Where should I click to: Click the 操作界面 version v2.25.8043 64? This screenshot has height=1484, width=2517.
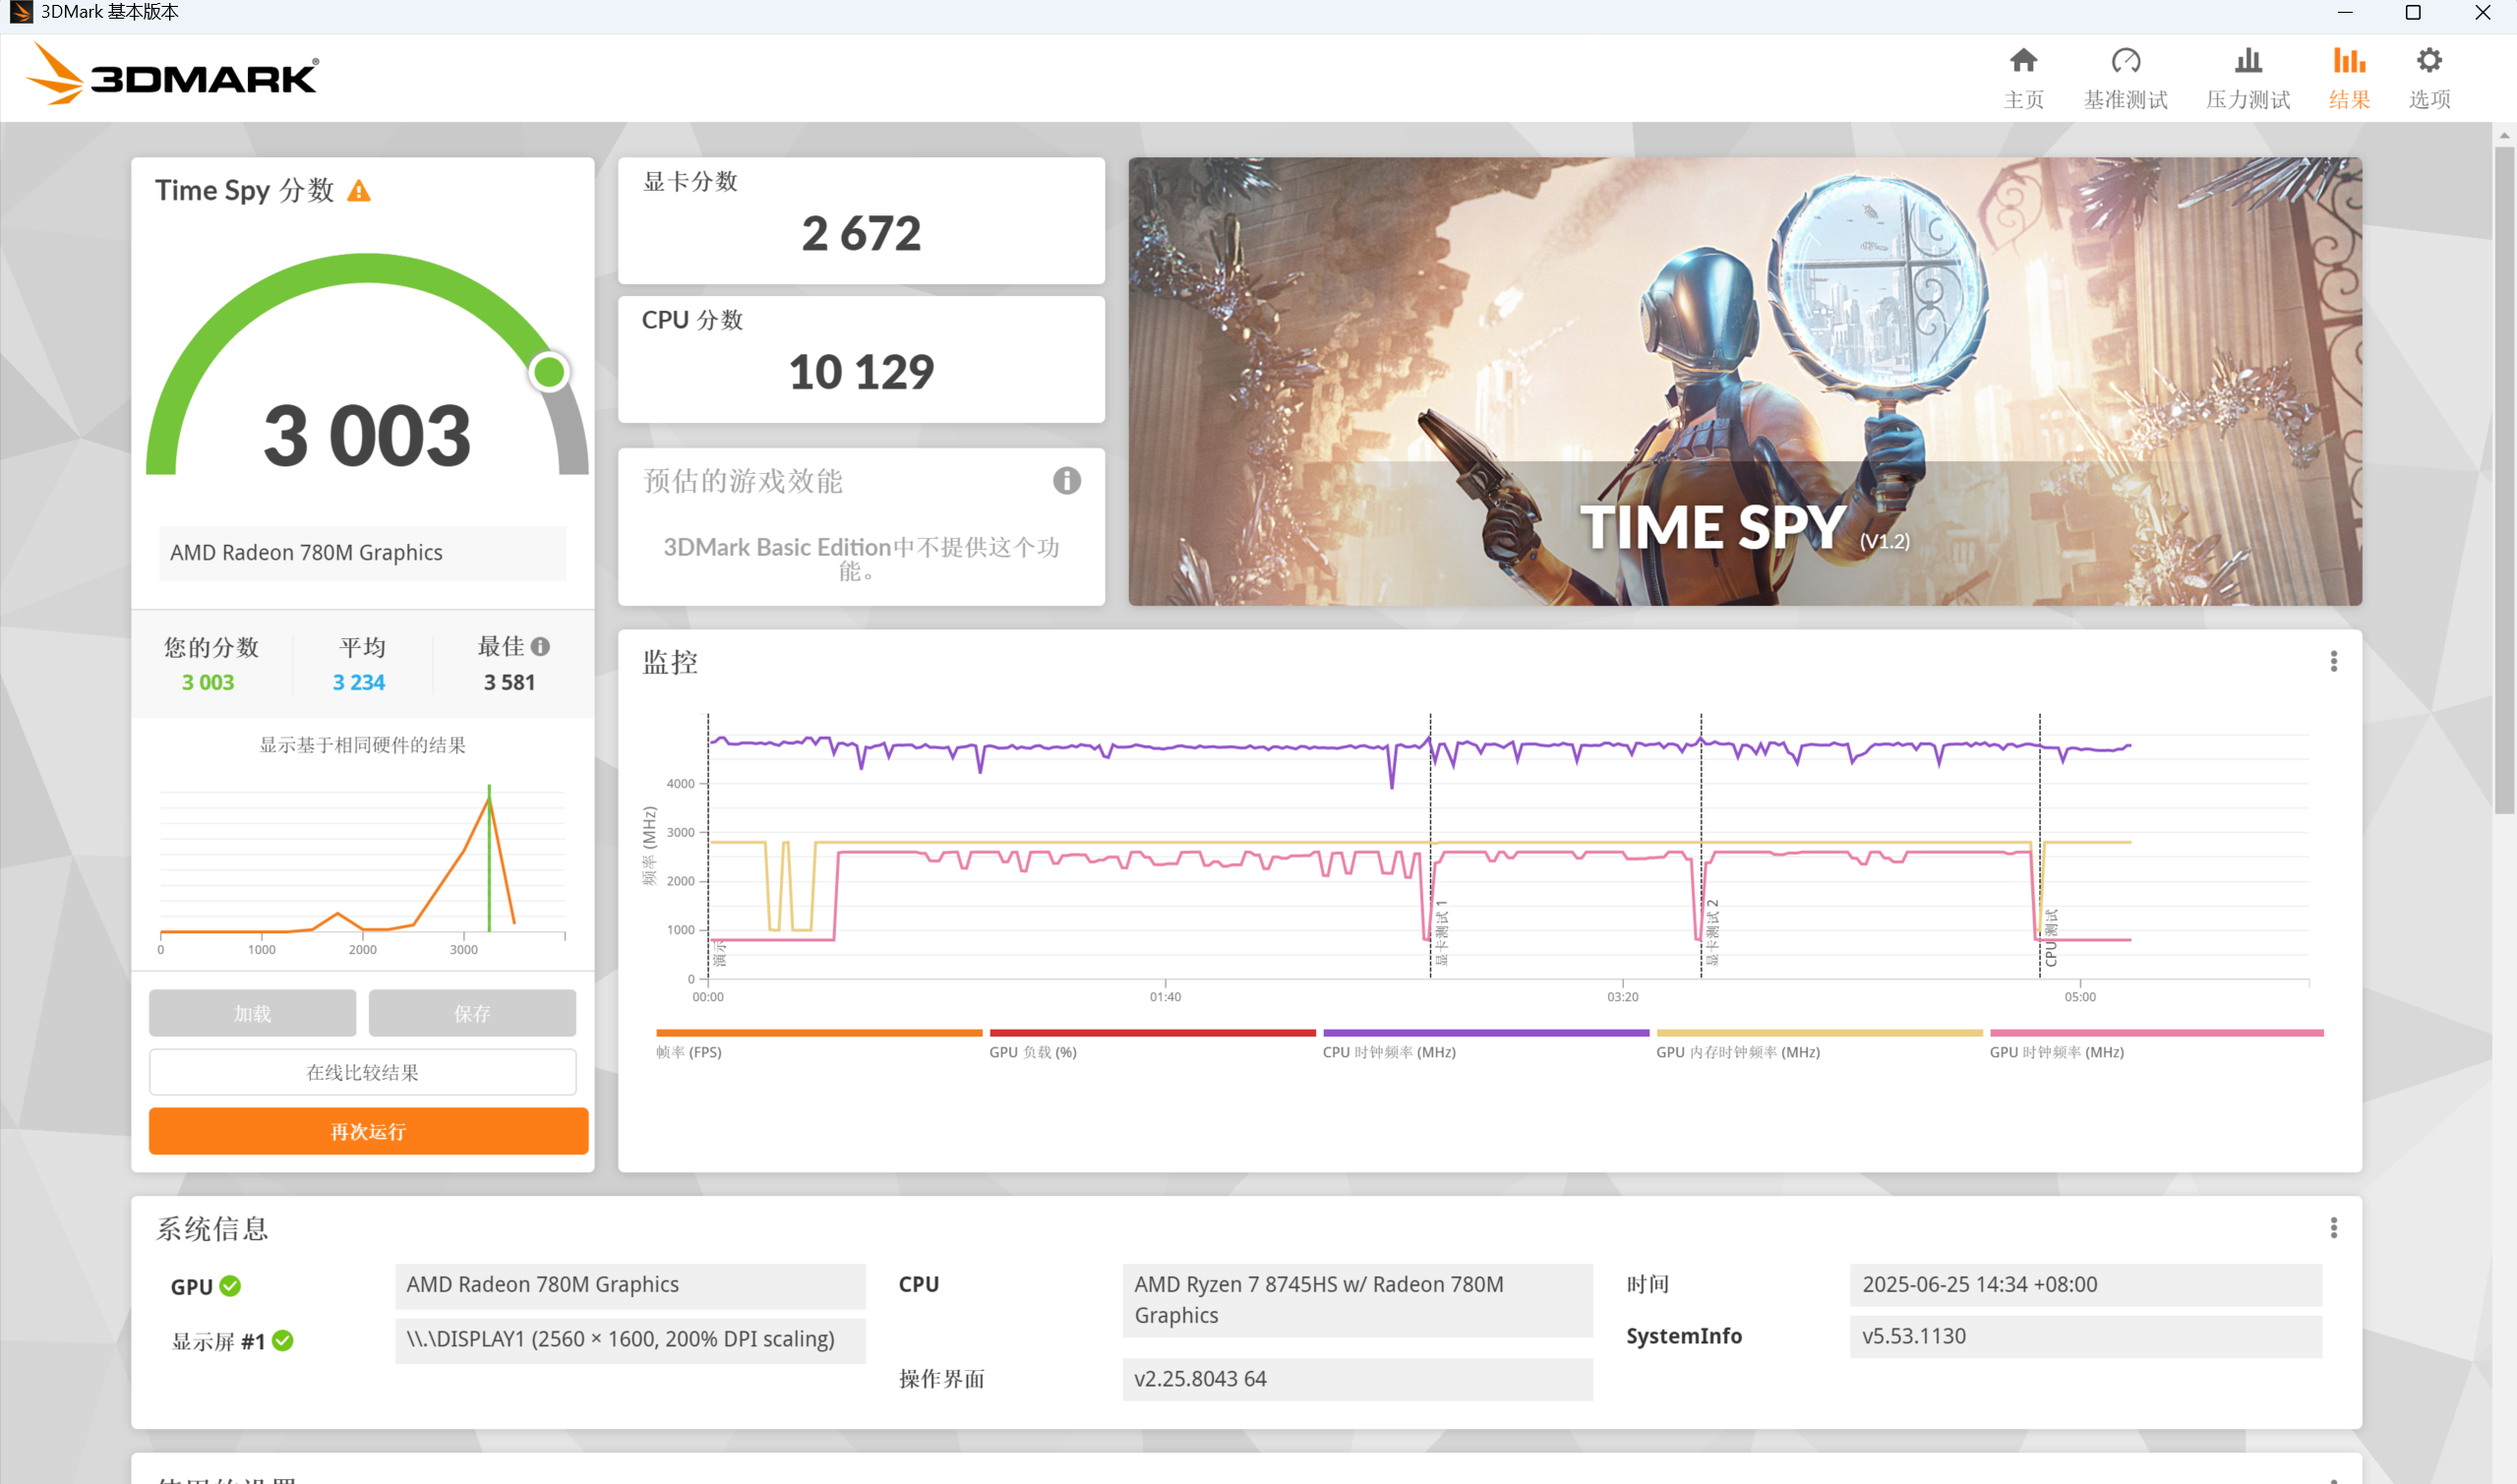coord(1357,1379)
